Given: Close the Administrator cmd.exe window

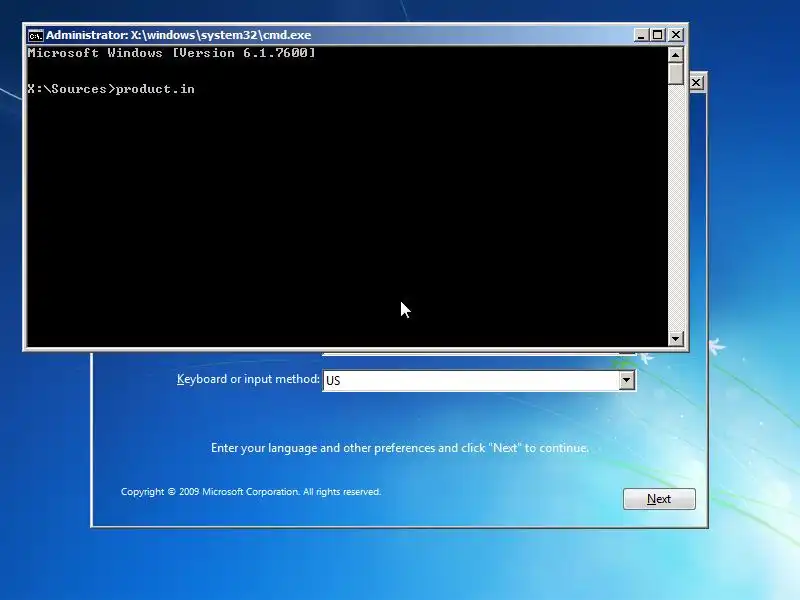Looking at the screenshot, I should click(676, 35).
